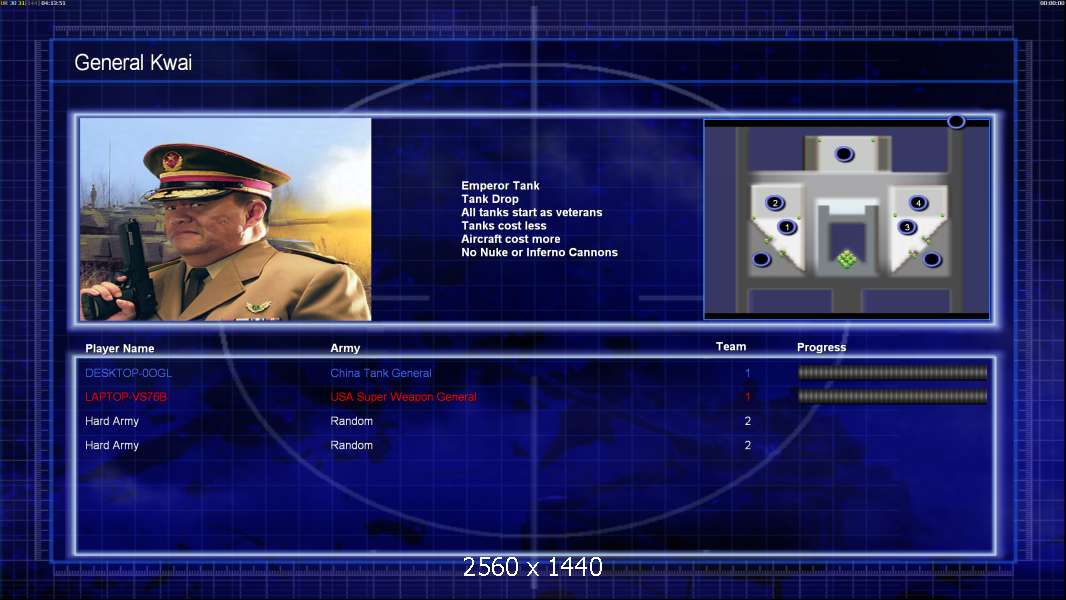1066x600 pixels.
Task: Click the 'Tank Drop' ability line
Action: pyautogui.click(x=490, y=199)
